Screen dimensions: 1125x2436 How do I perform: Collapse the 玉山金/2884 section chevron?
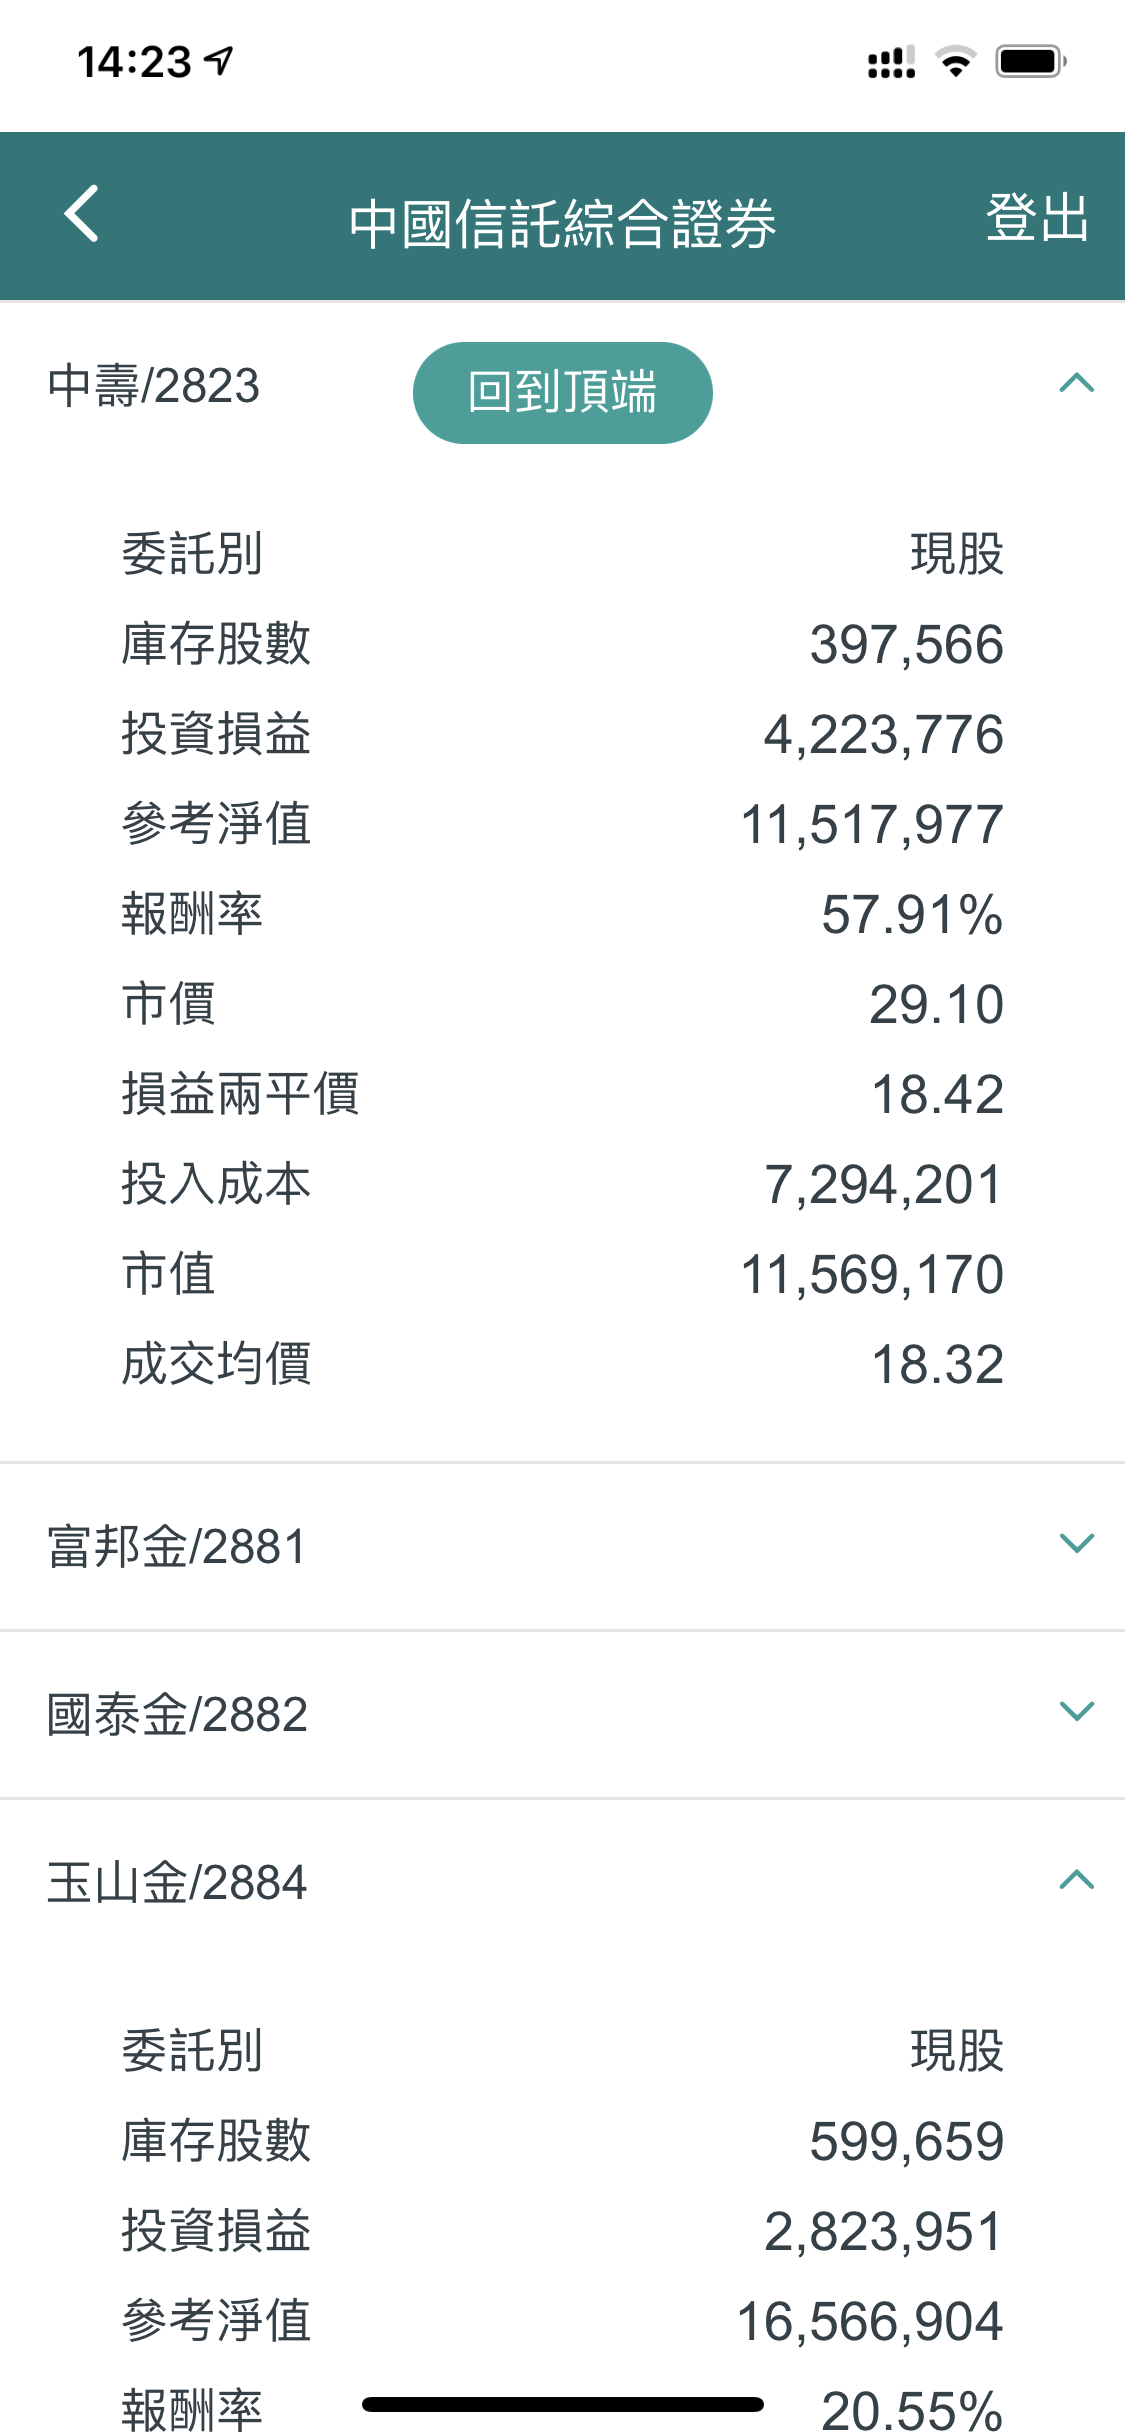pyautogui.click(x=1076, y=1880)
